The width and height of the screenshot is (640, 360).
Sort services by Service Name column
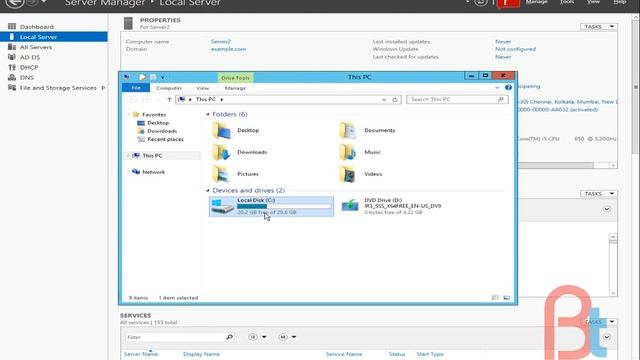pos(344,354)
